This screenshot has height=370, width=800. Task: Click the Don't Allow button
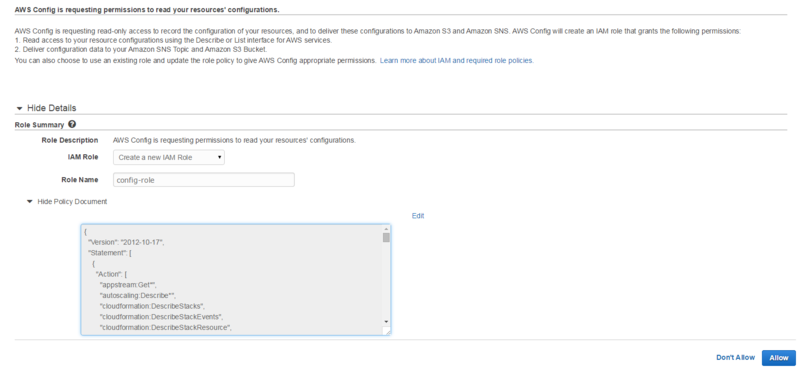click(x=735, y=358)
